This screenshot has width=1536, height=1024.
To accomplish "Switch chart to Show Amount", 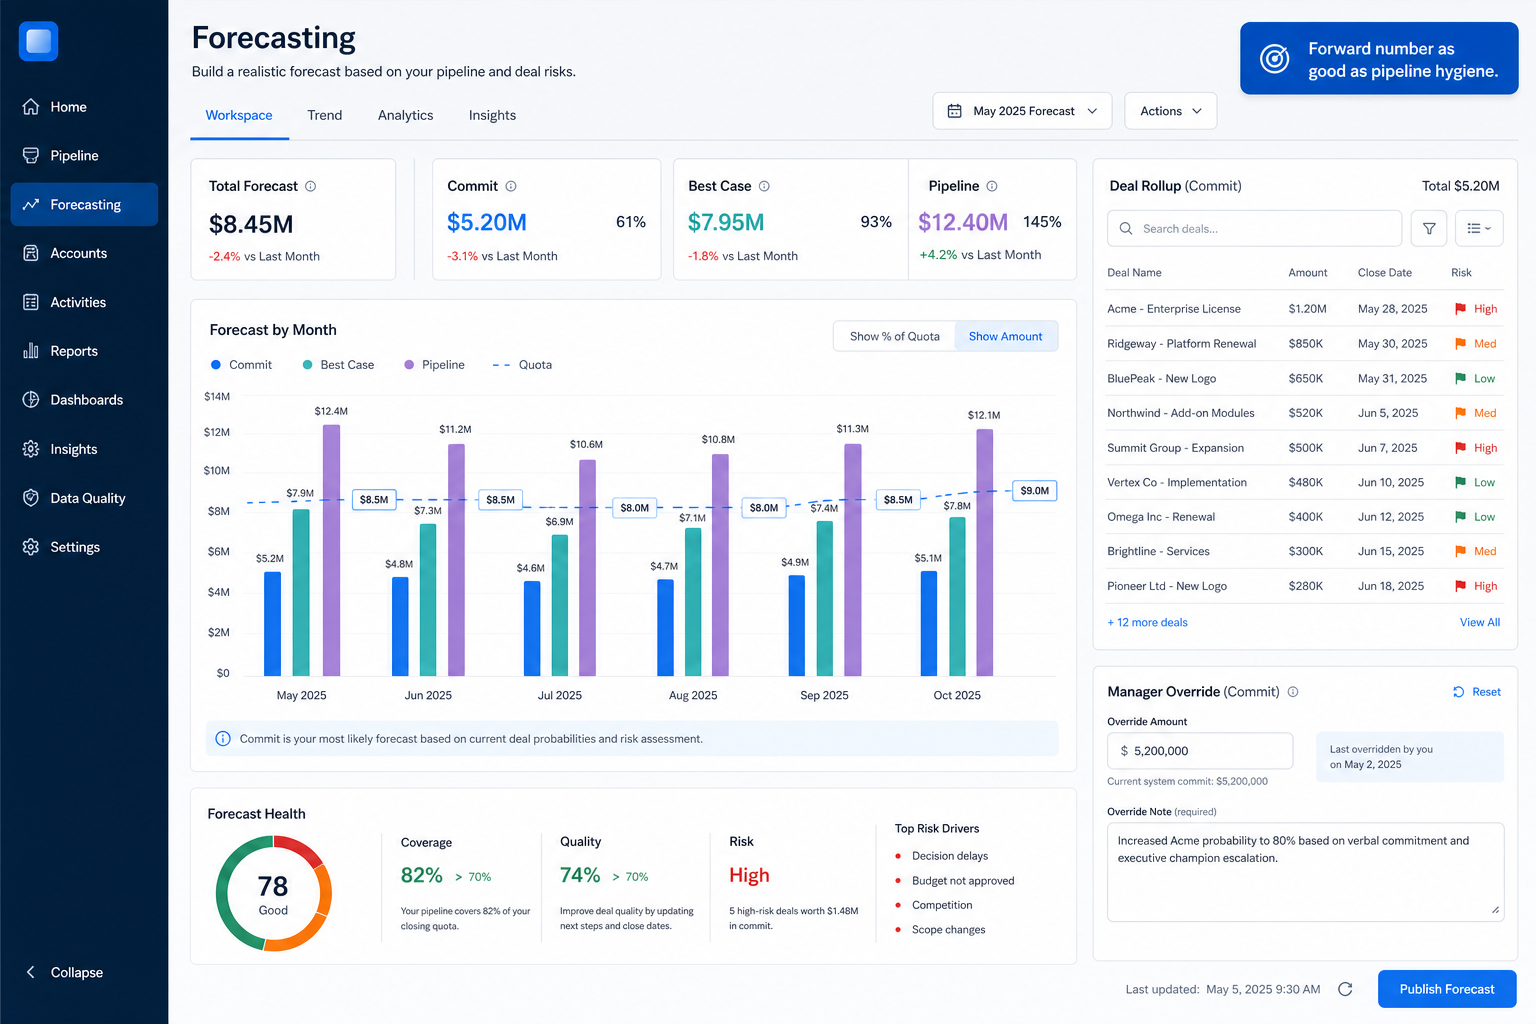I will click(1006, 336).
